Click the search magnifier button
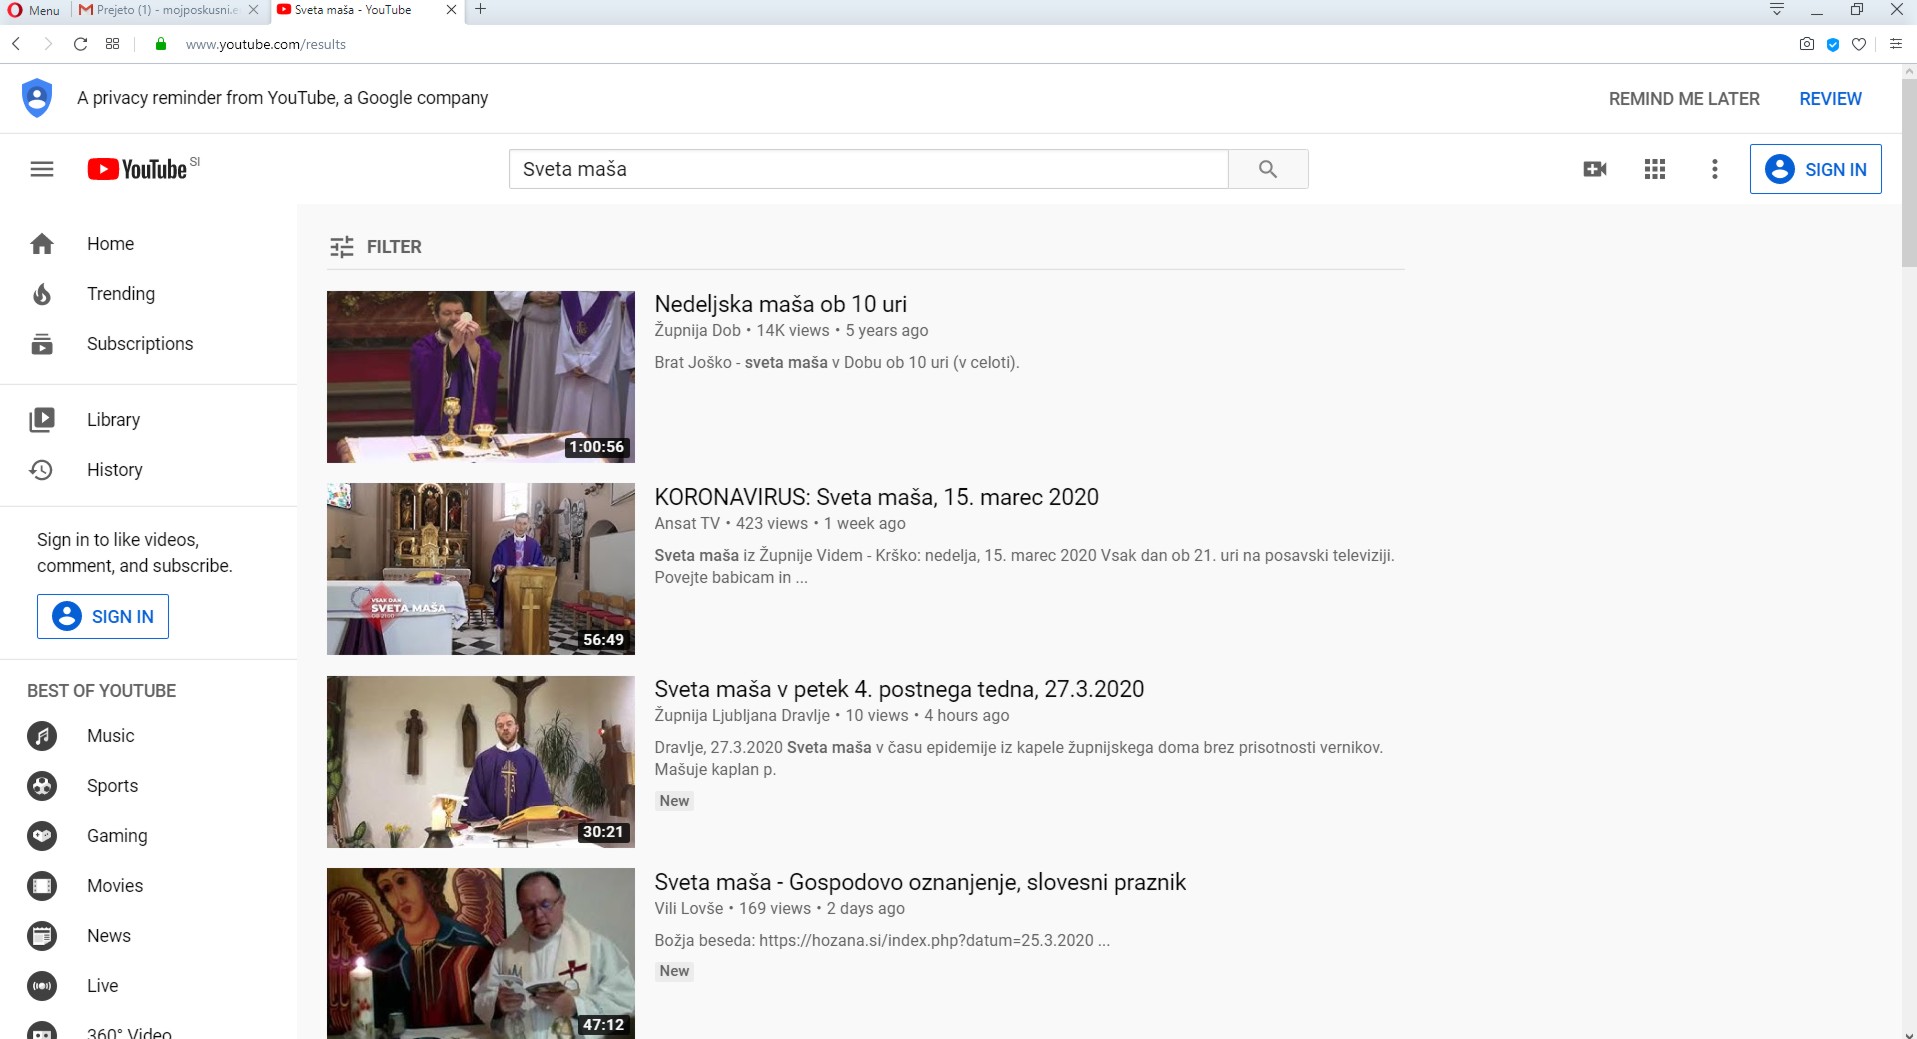Image resolution: width=1917 pixels, height=1039 pixels. (x=1267, y=169)
